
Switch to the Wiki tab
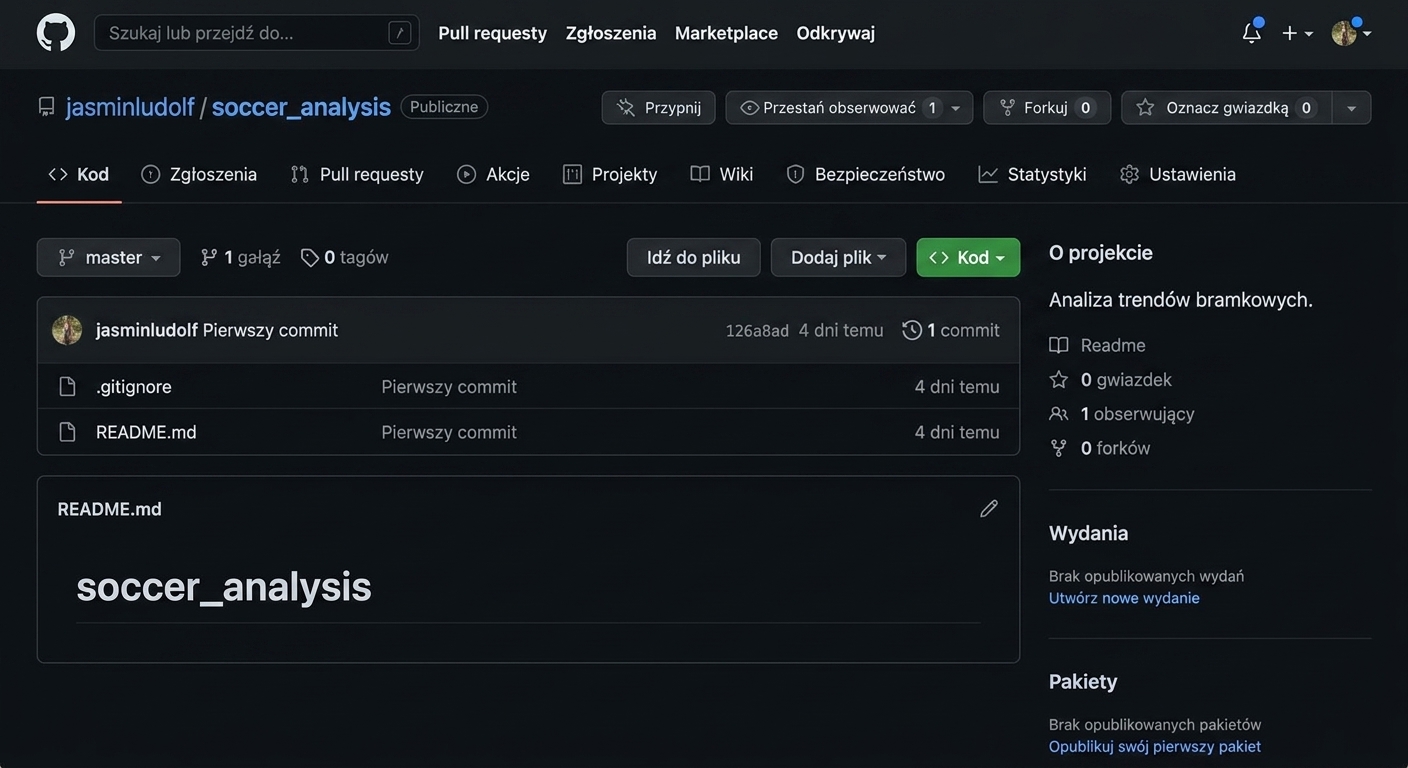click(x=722, y=174)
